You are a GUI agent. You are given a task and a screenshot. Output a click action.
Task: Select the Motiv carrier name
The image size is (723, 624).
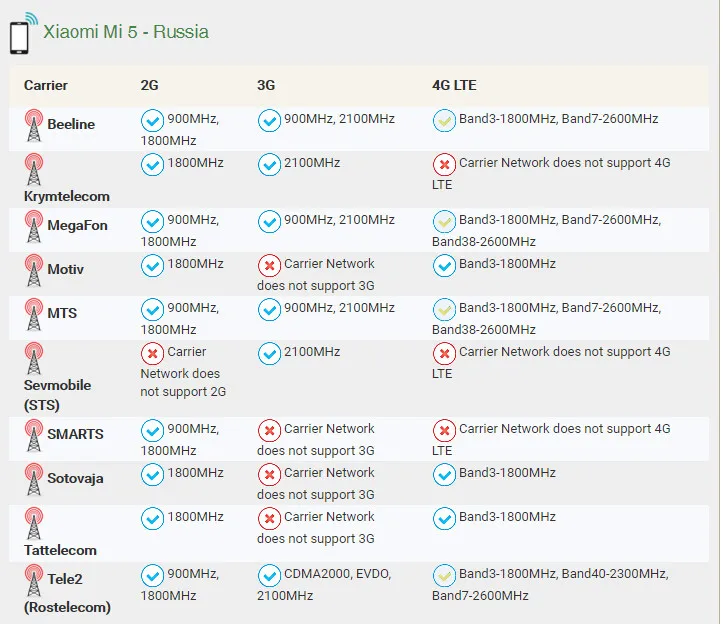pos(65,269)
